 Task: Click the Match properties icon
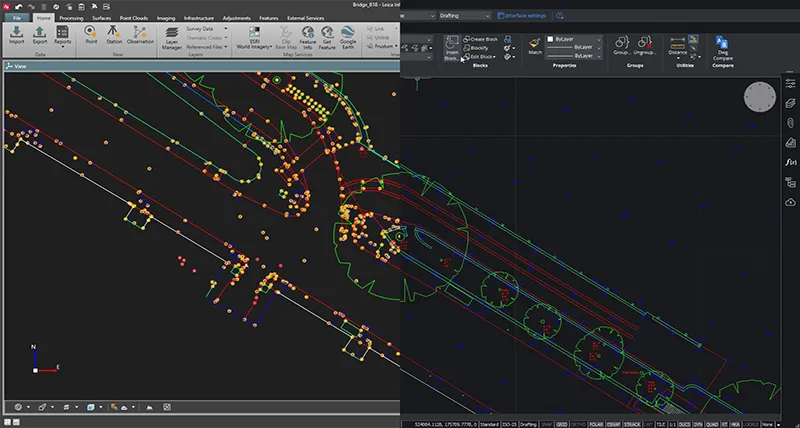pyautogui.click(x=535, y=44)
